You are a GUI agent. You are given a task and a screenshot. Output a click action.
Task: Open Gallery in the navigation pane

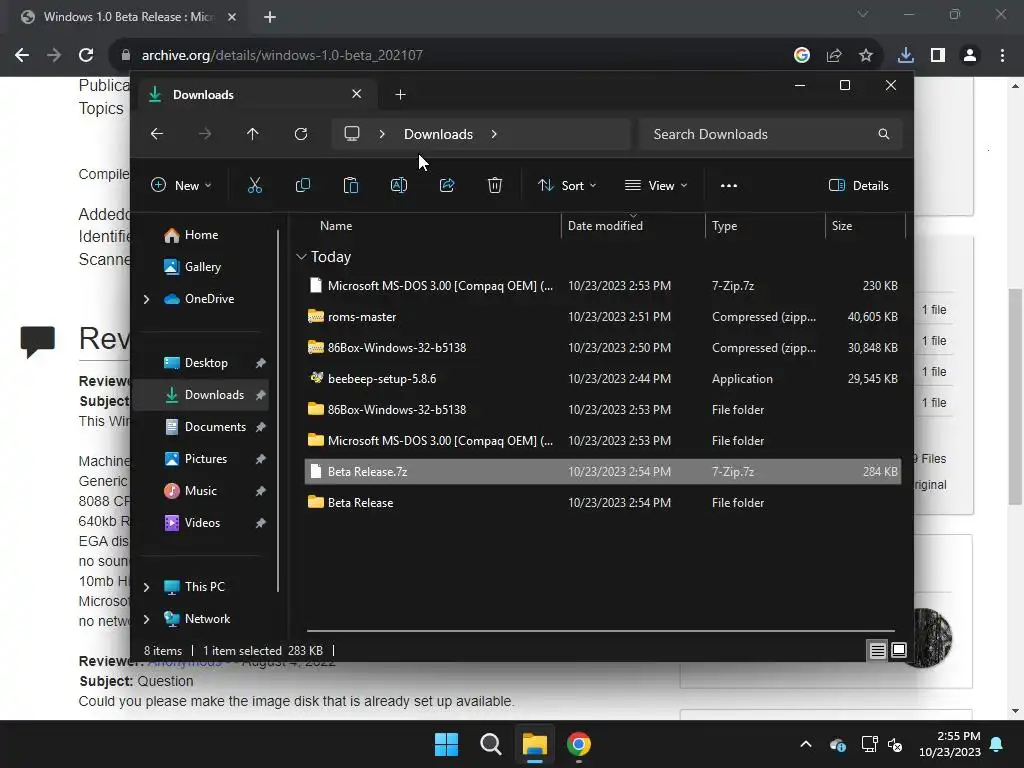(202, 267)
